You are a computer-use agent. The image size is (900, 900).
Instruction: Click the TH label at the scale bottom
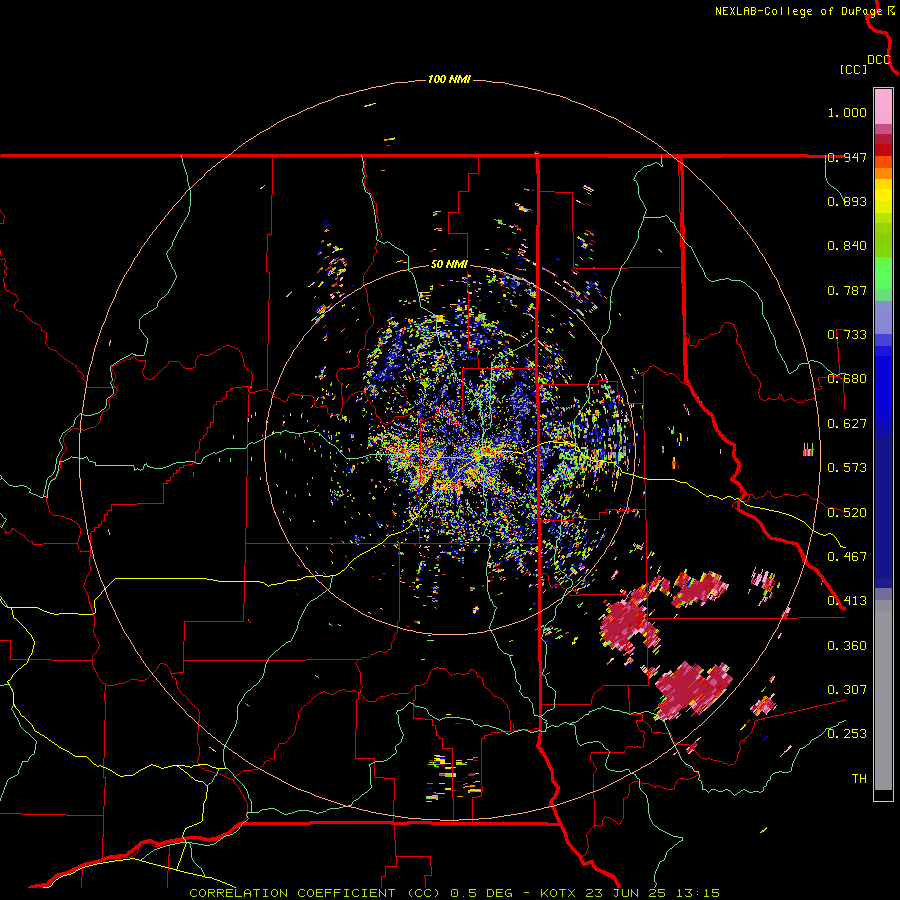point(859,779)
